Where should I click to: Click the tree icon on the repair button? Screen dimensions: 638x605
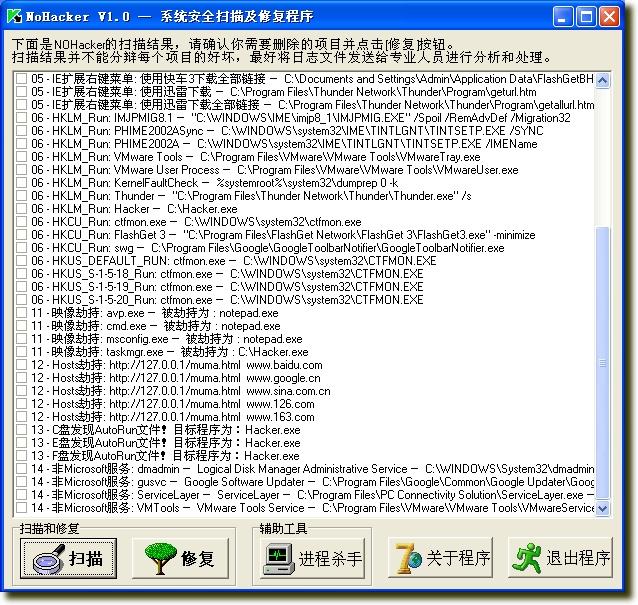tap(161, 558)
